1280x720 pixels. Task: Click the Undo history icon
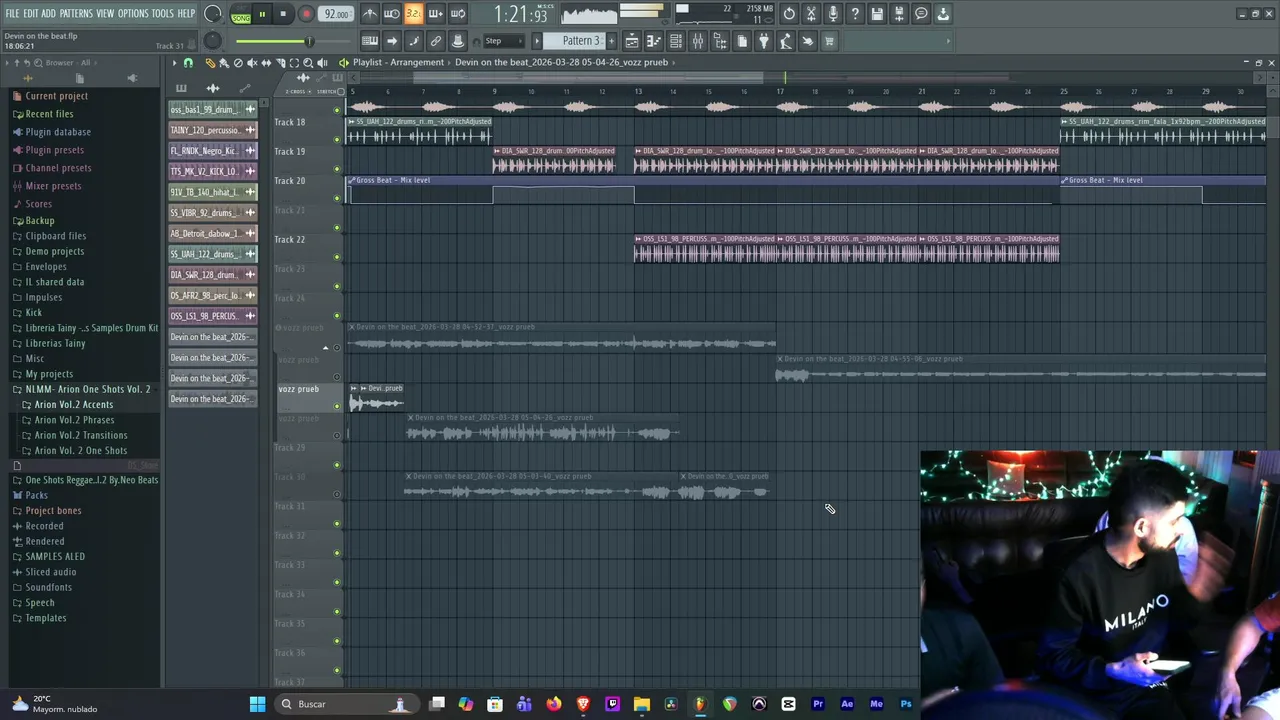(x=789, y=14)
